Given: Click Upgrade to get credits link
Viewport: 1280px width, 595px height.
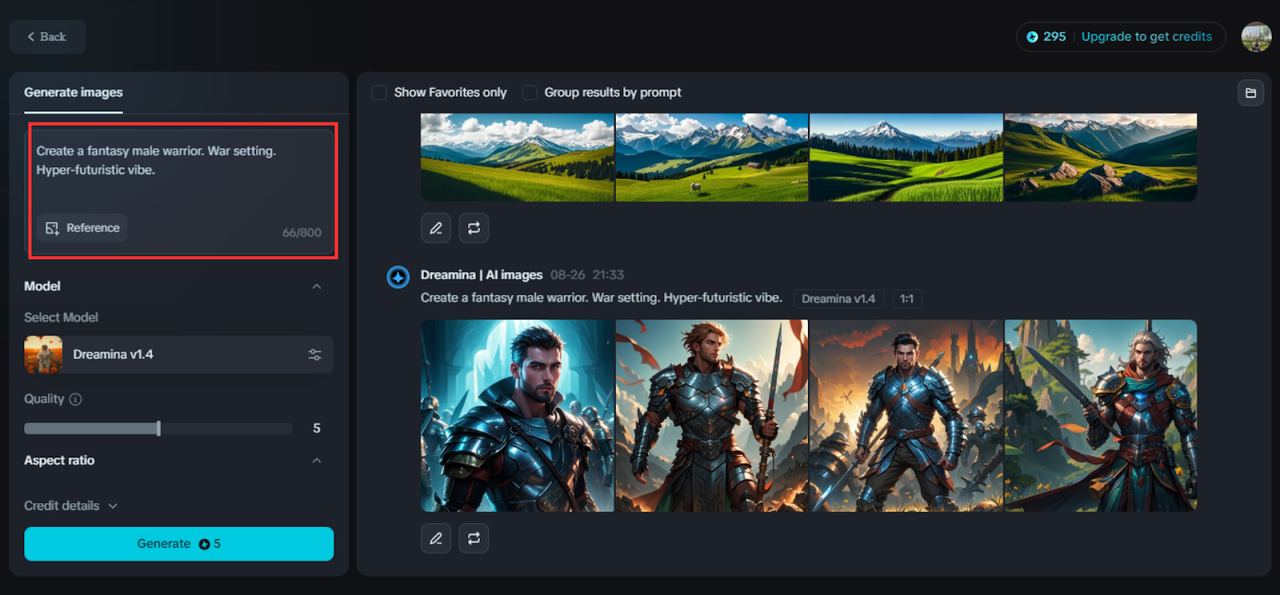Looking at the screenshot, I should pos(1146,37).
